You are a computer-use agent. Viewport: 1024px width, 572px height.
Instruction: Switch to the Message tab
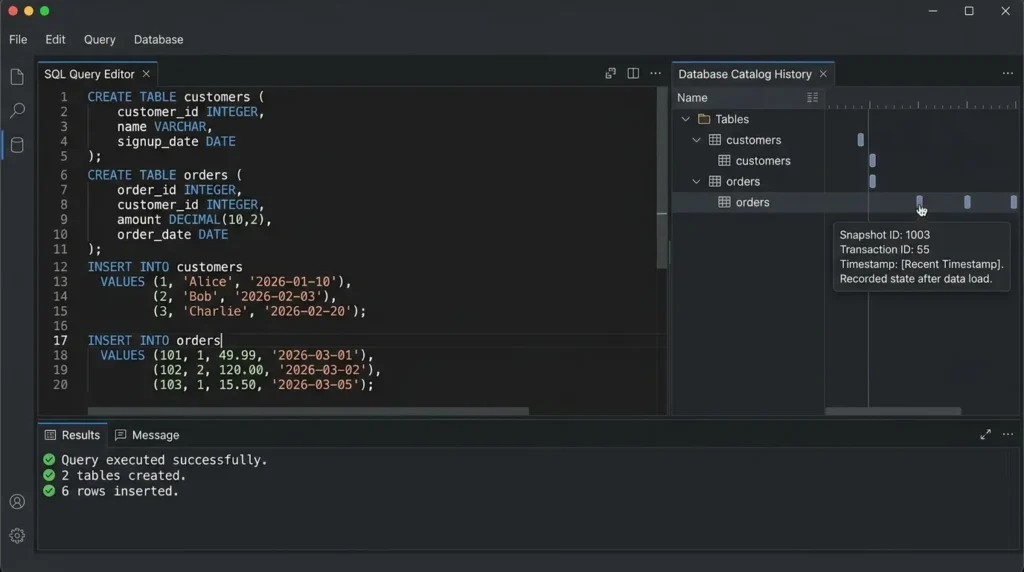click(147, 435)
